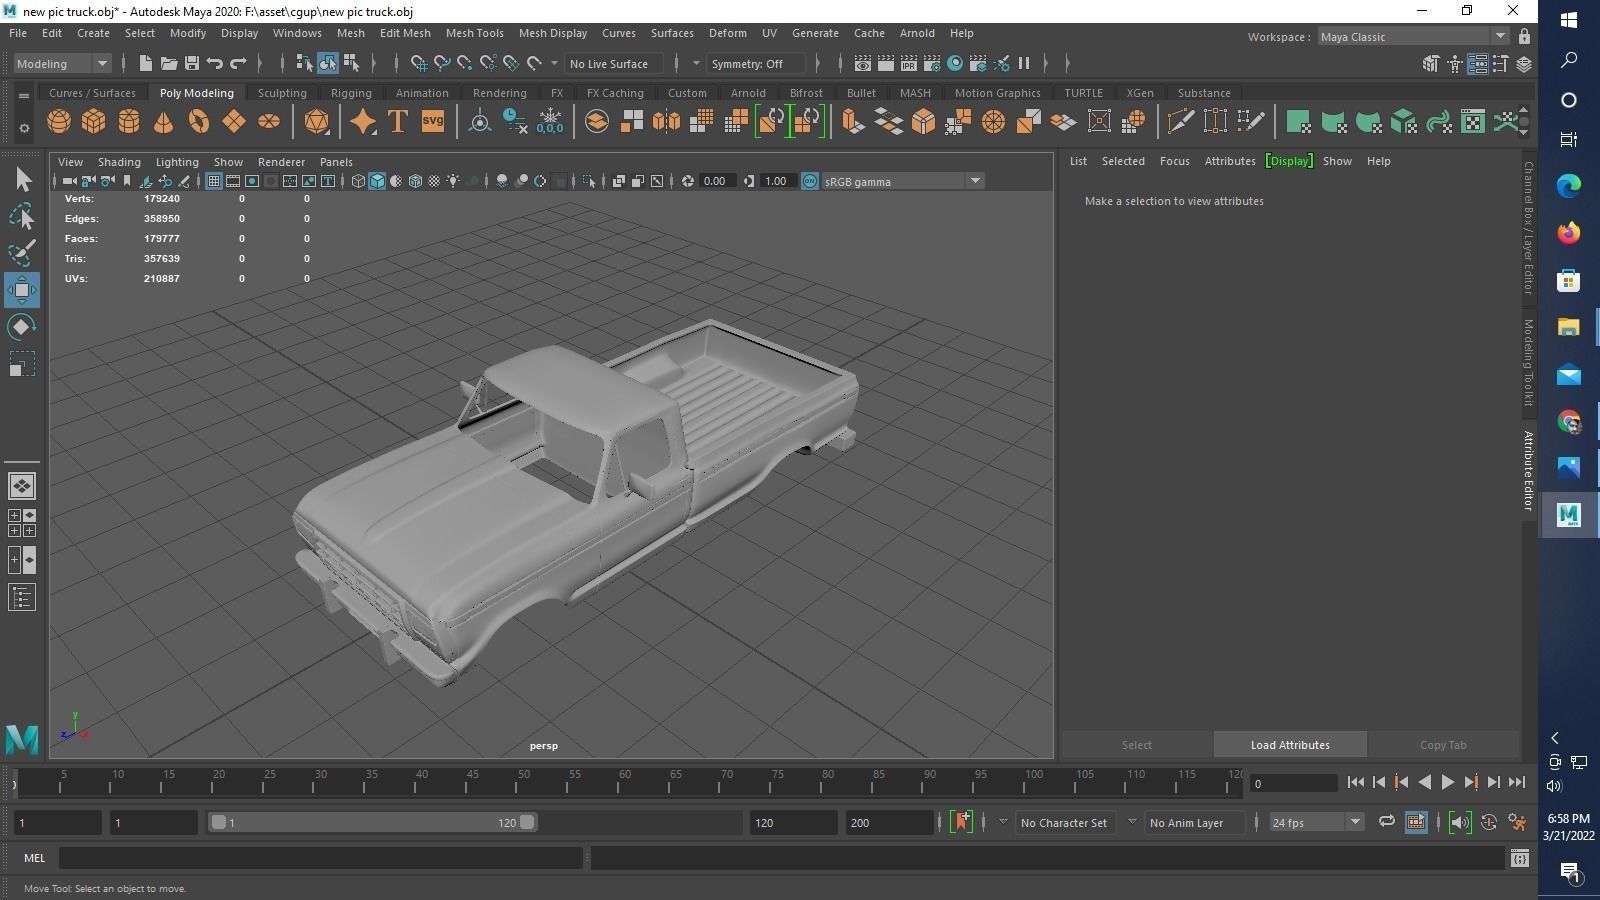This screenshot has width=1600, height=900.
Task: Create a polygon sphere from shelf
Action: click(59, 122)
